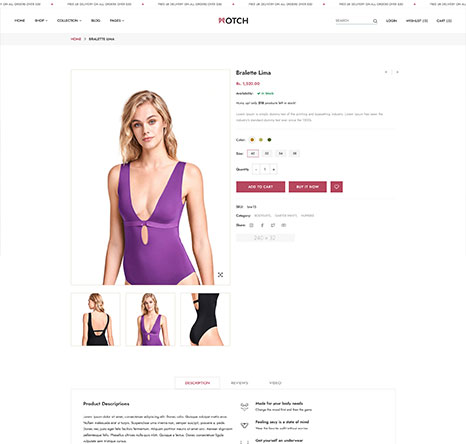Switch to the Reviews tab
The image size is (466, 444).
pos(239,383)
